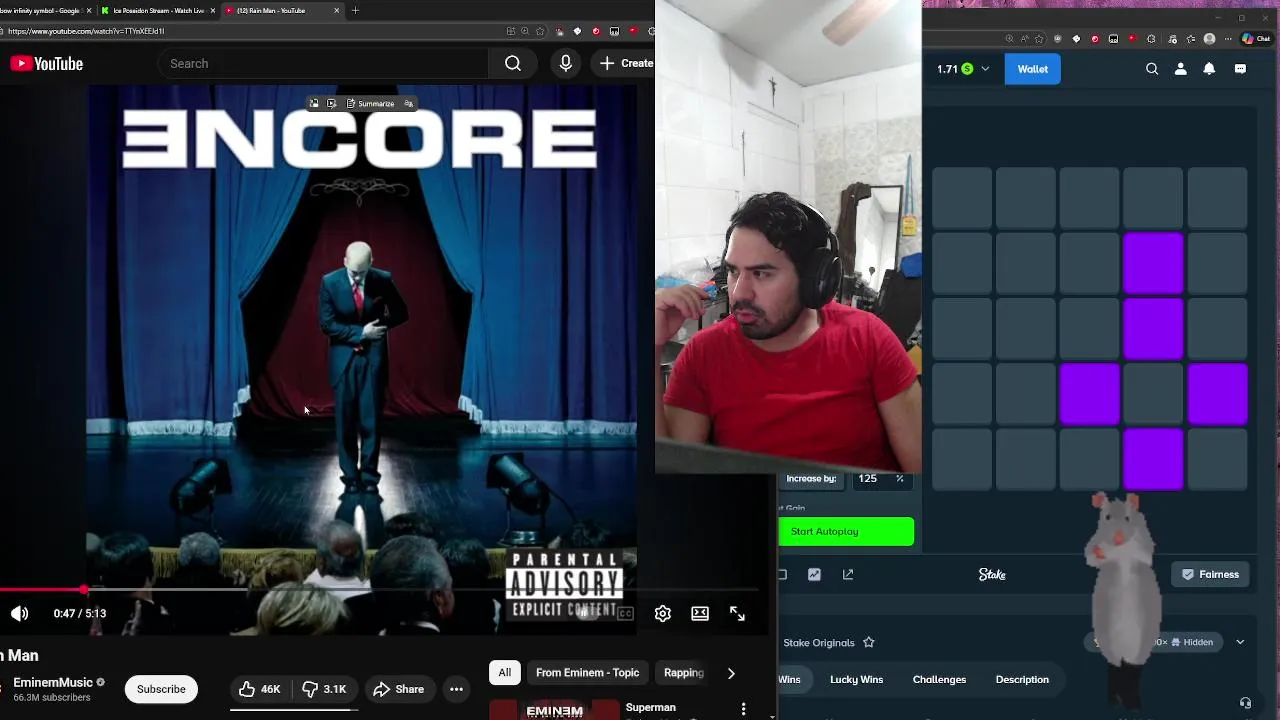1280x720 pixels.
Task: Open Edge settings and more ellipsis
Action: [x=1228, y=39]
